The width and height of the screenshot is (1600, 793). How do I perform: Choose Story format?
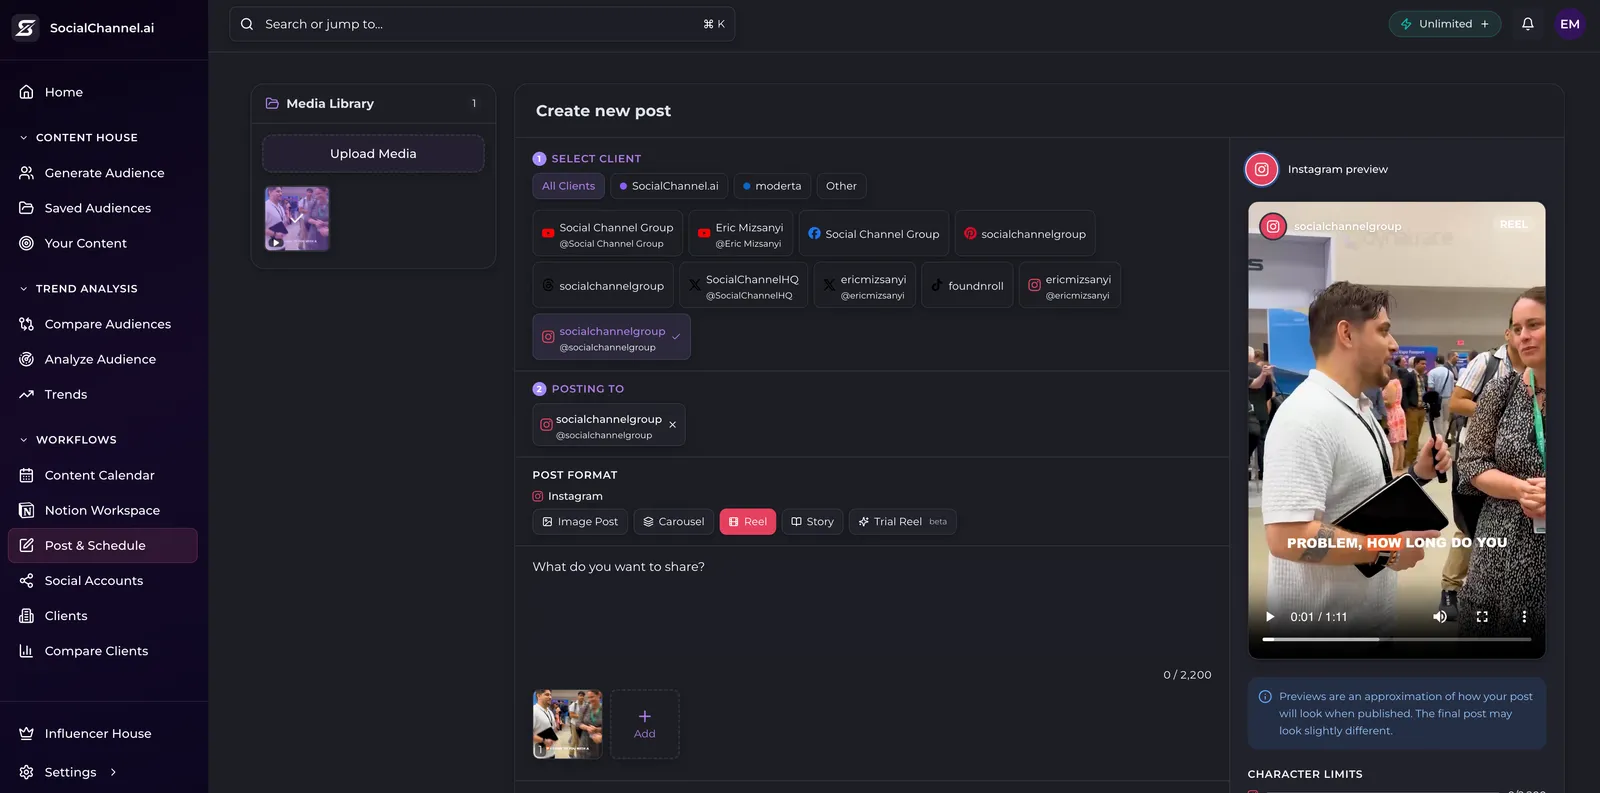coord(812,522)
